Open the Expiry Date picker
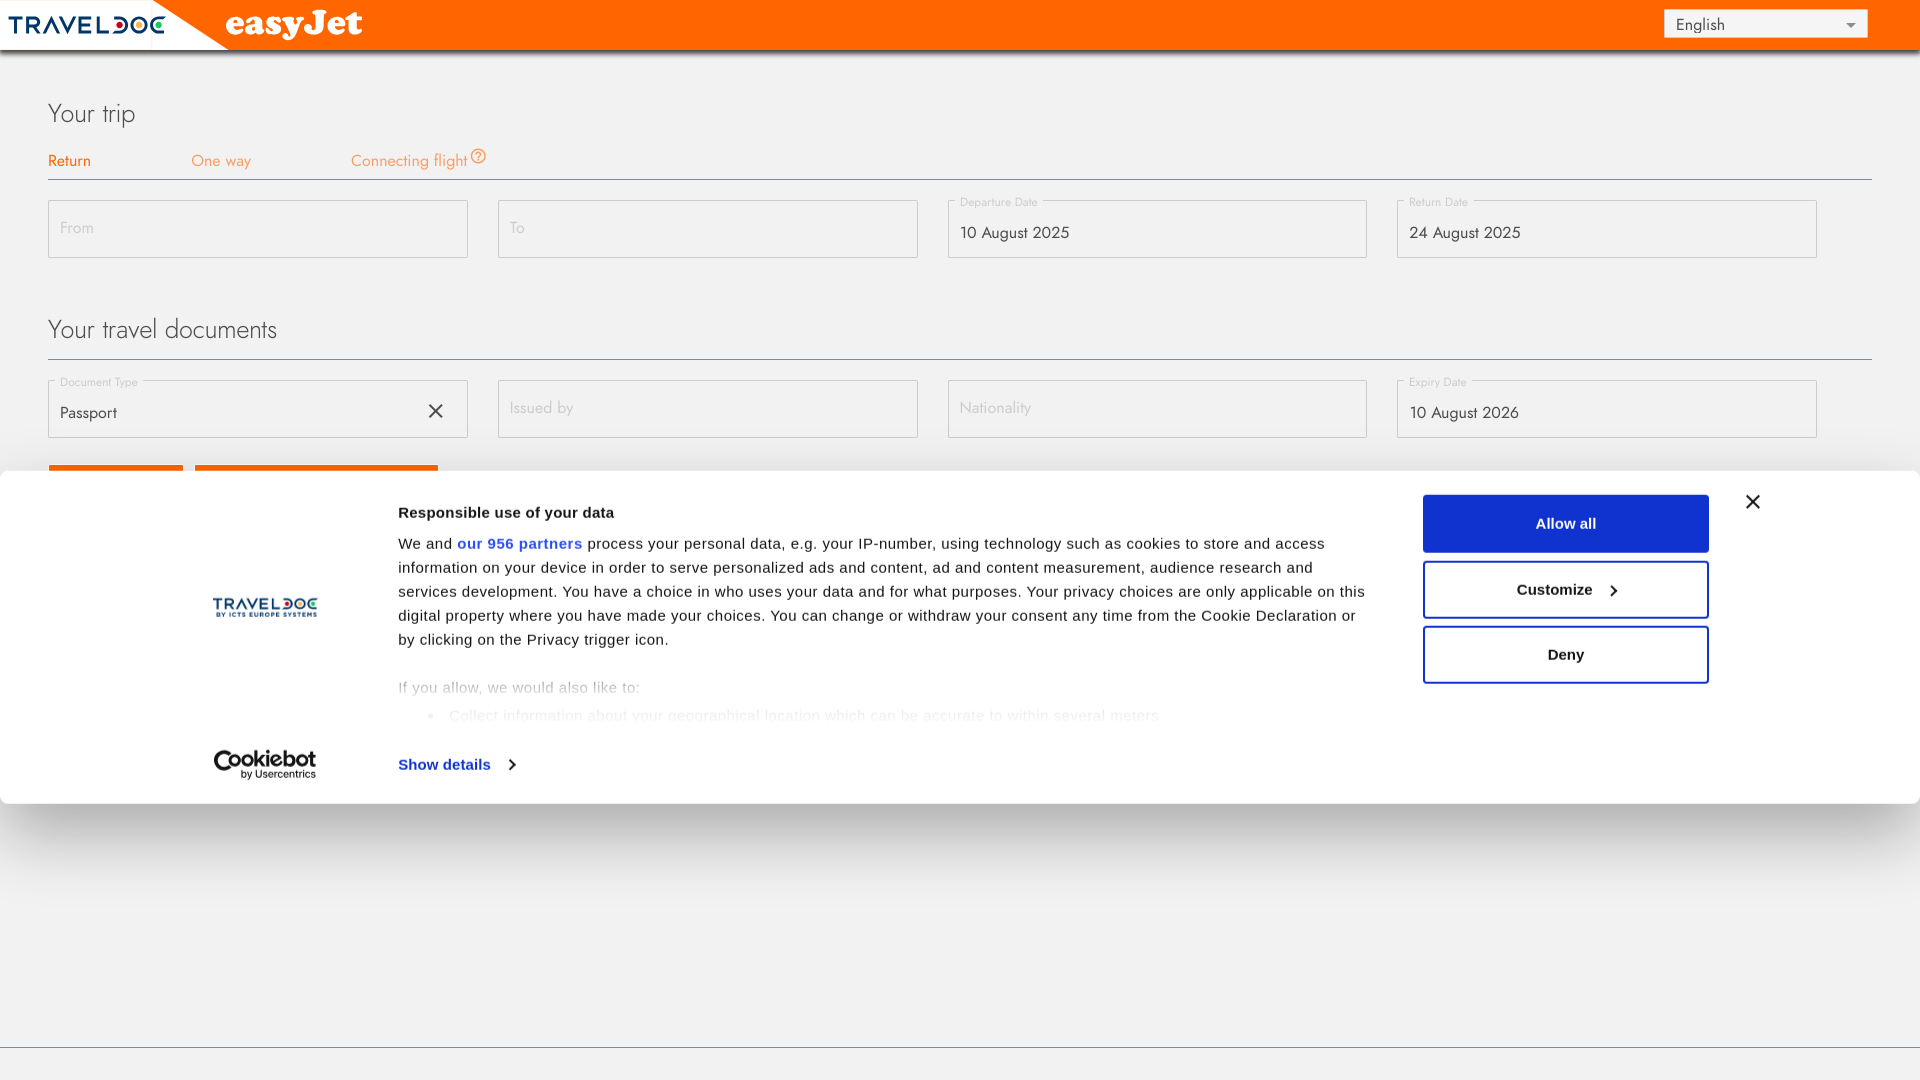 point(1607,409)
